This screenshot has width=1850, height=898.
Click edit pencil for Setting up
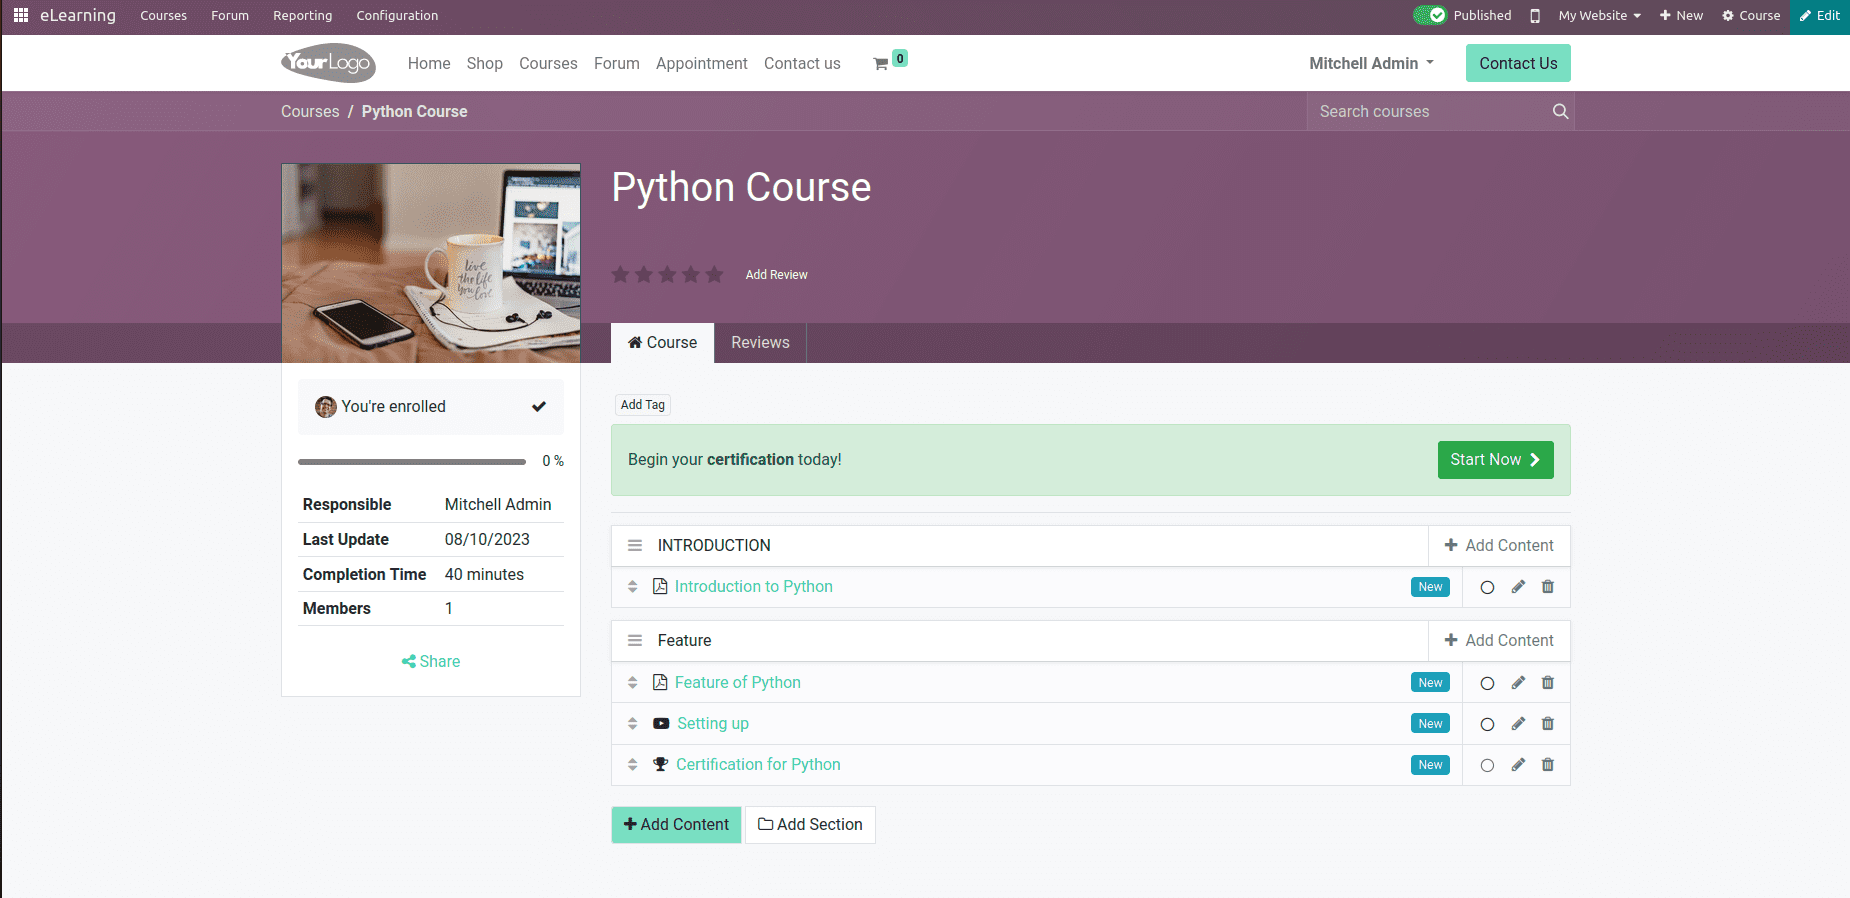pyautogui.click(x=1518, y=724)
